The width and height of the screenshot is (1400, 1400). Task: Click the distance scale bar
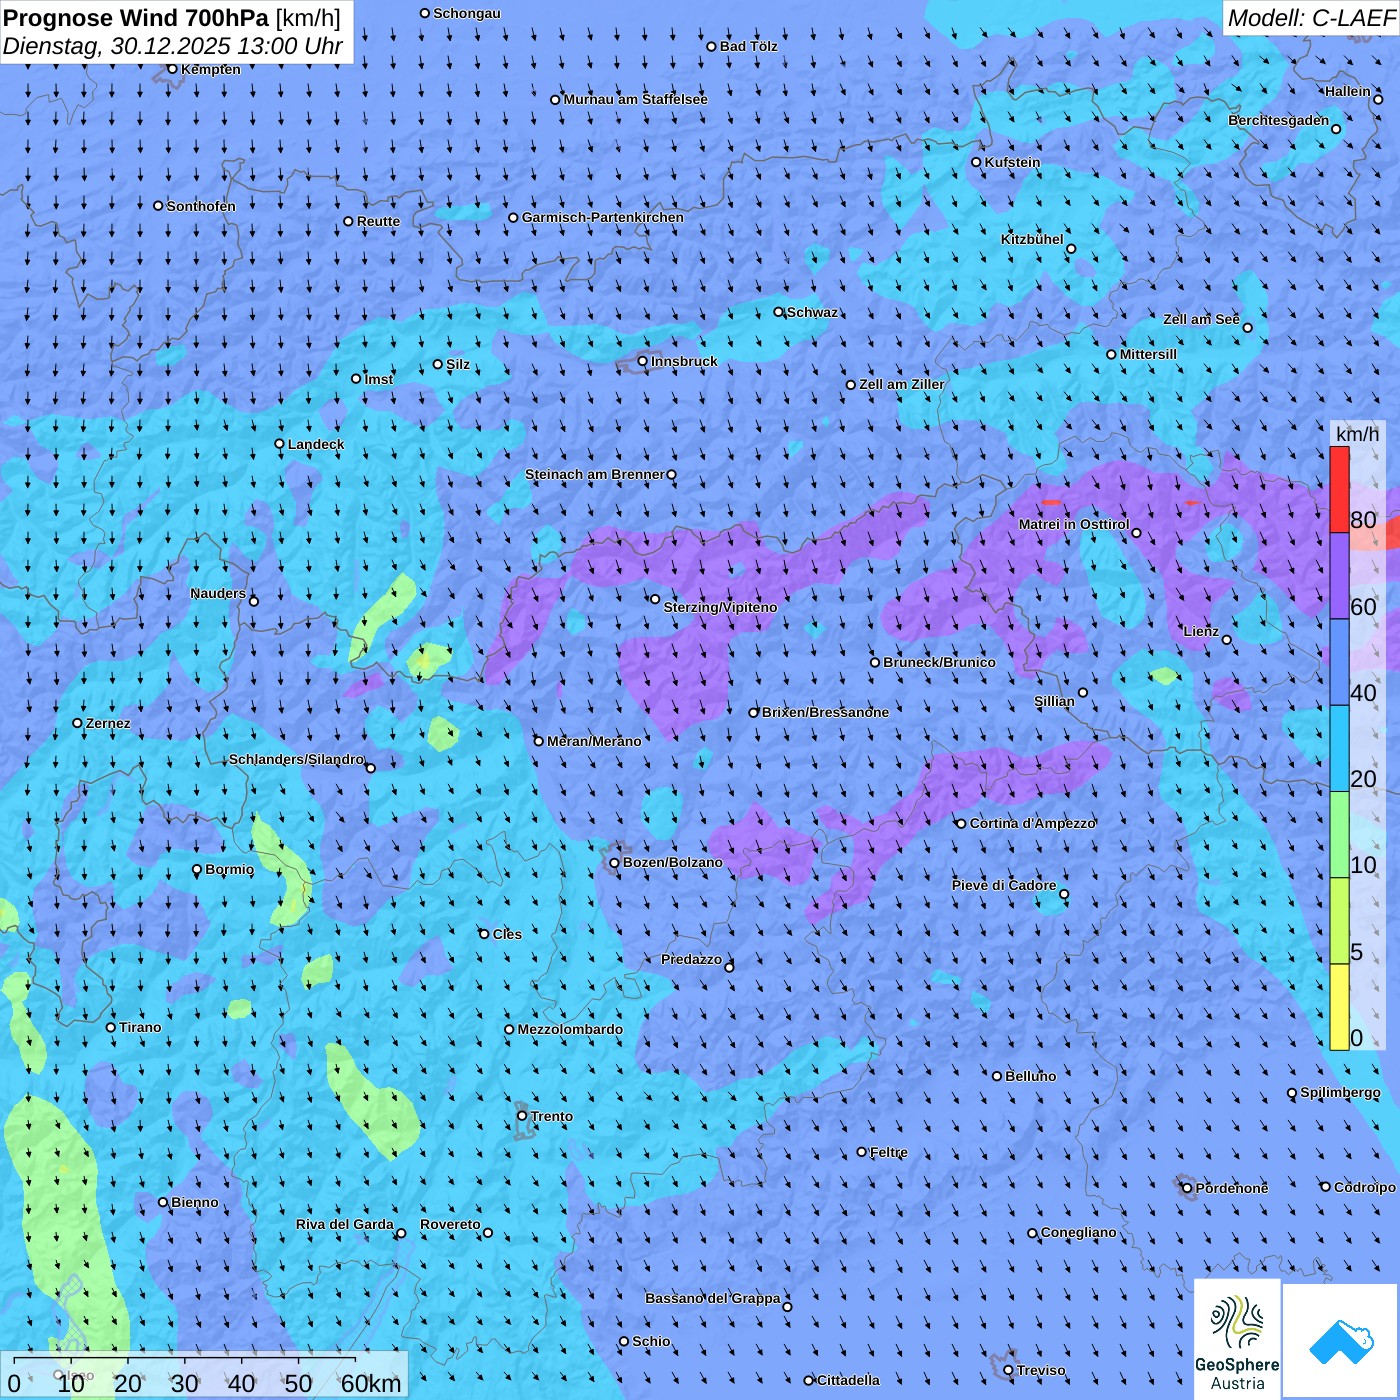(204, 1375)
